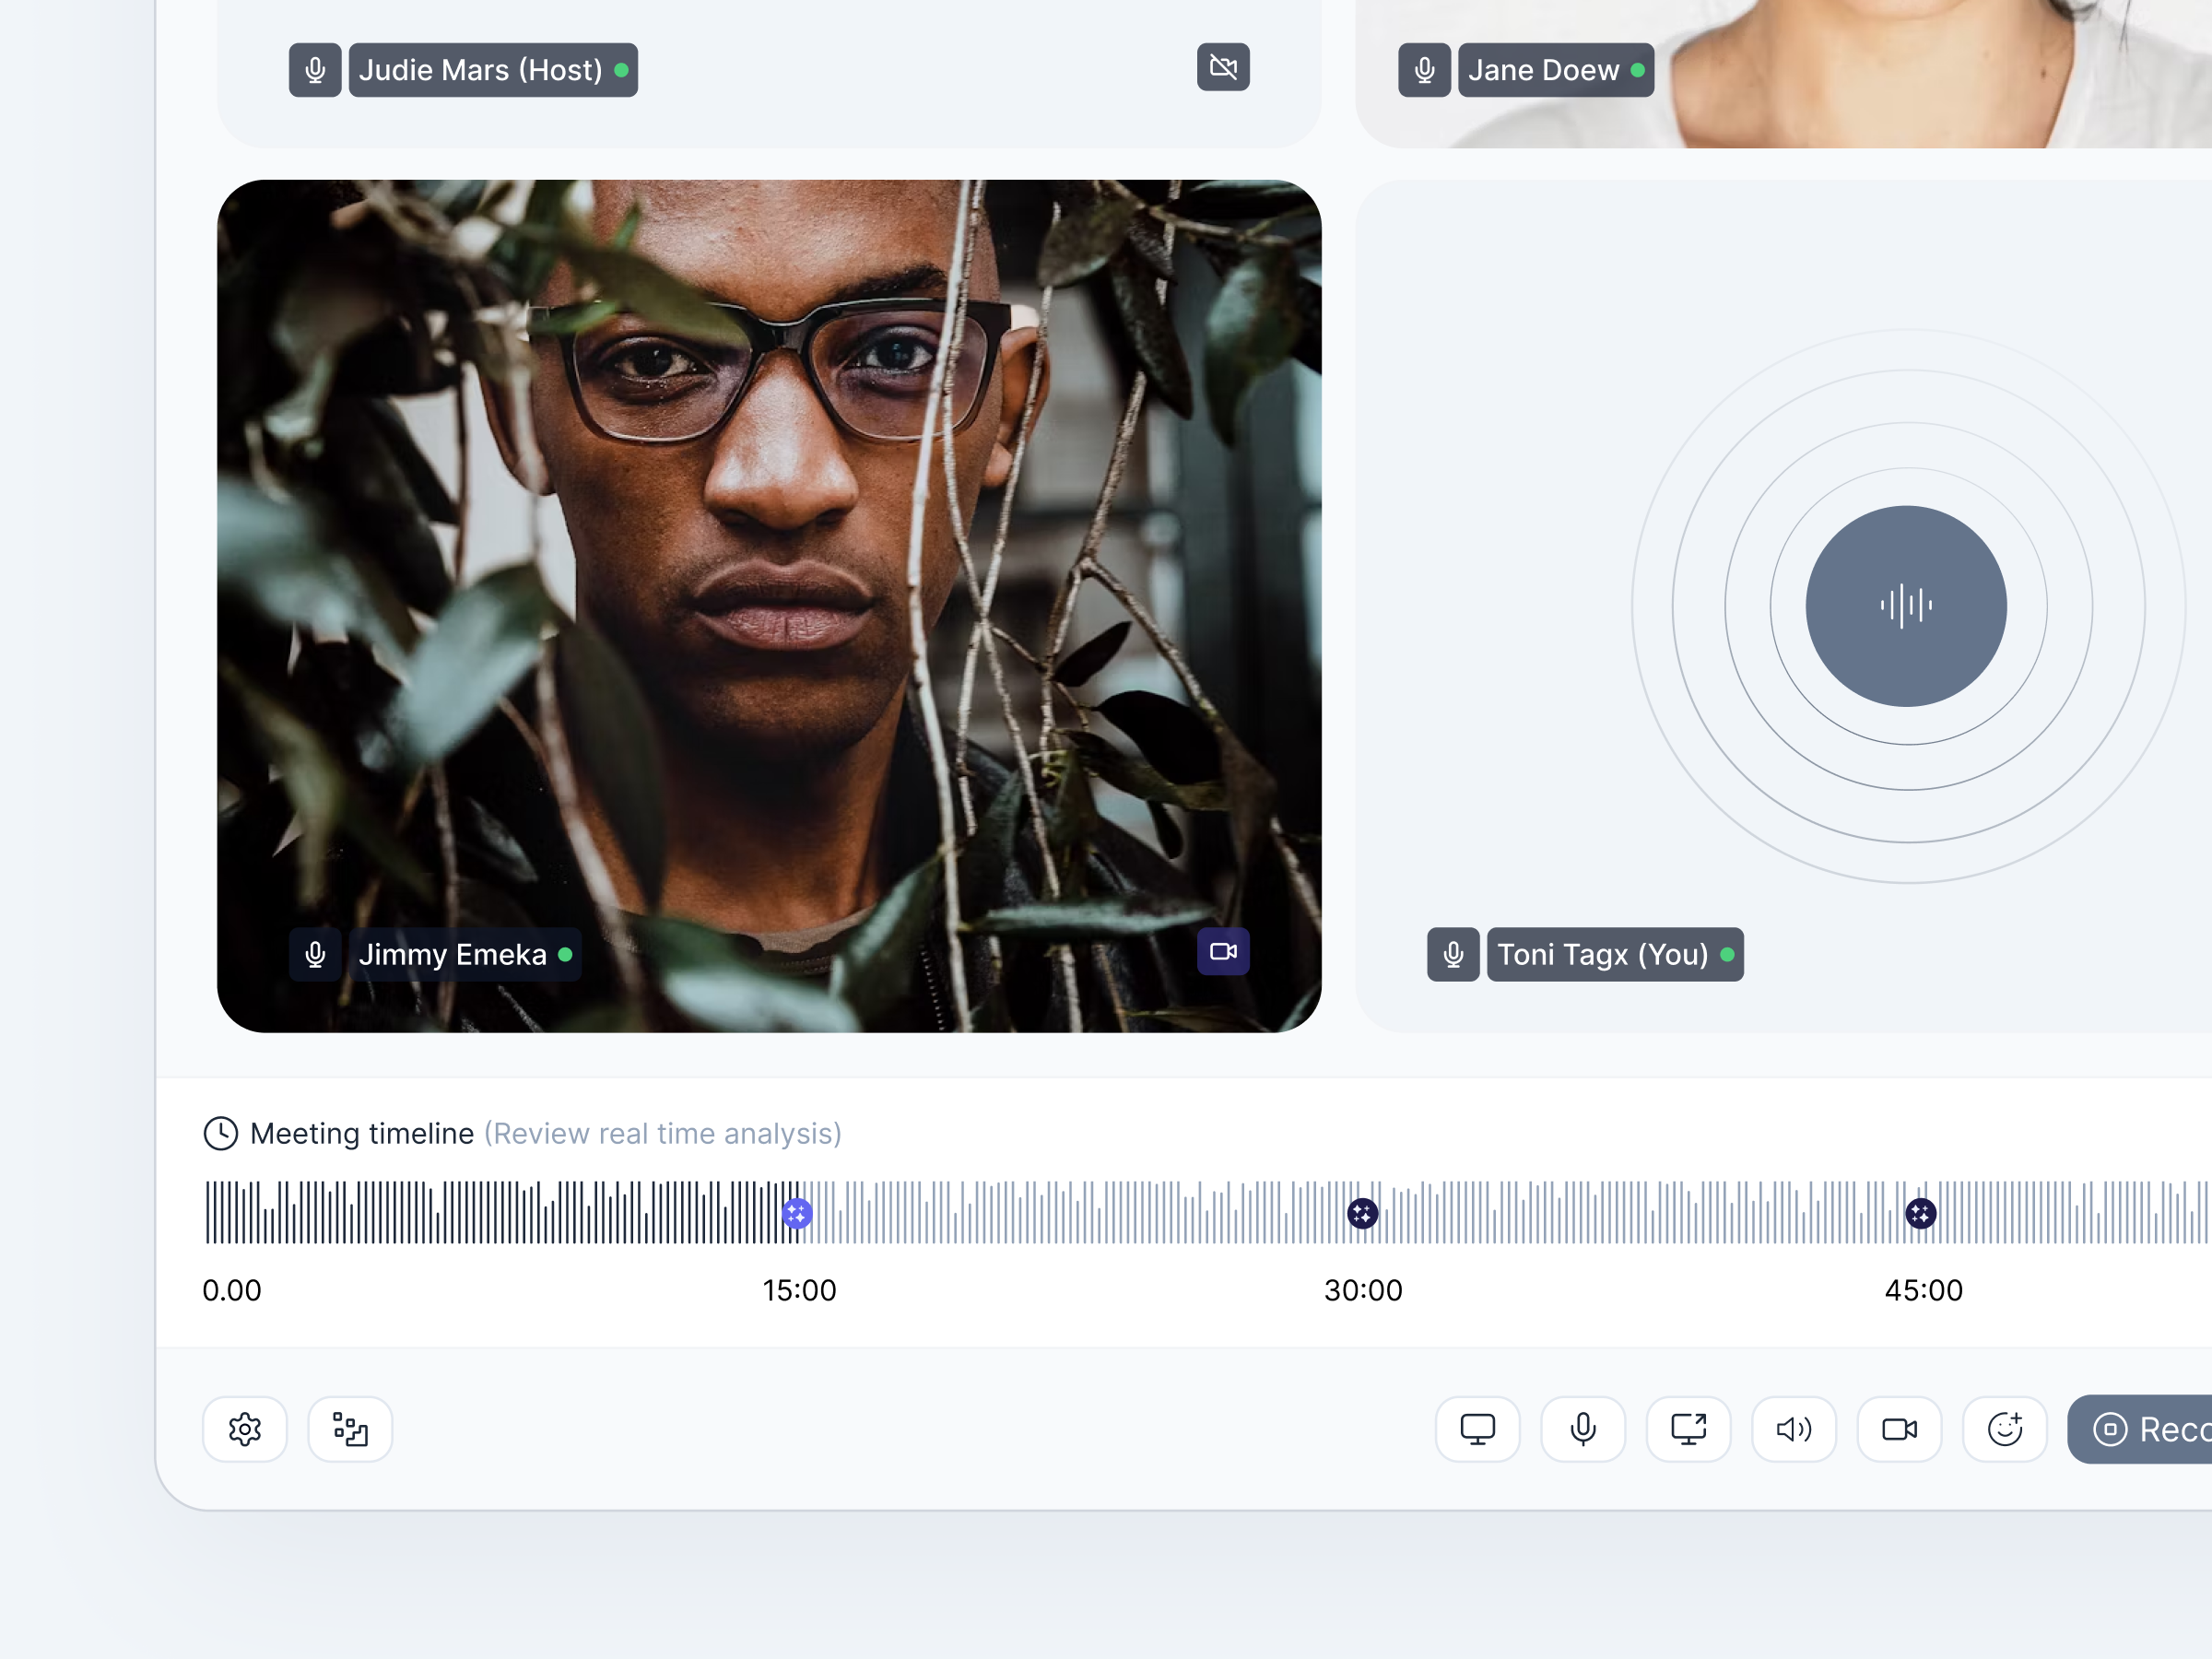Open the present-to-external-display control
Image resolution: width=2212 pixels, height=1659 pixels.
point(1688,1429)
